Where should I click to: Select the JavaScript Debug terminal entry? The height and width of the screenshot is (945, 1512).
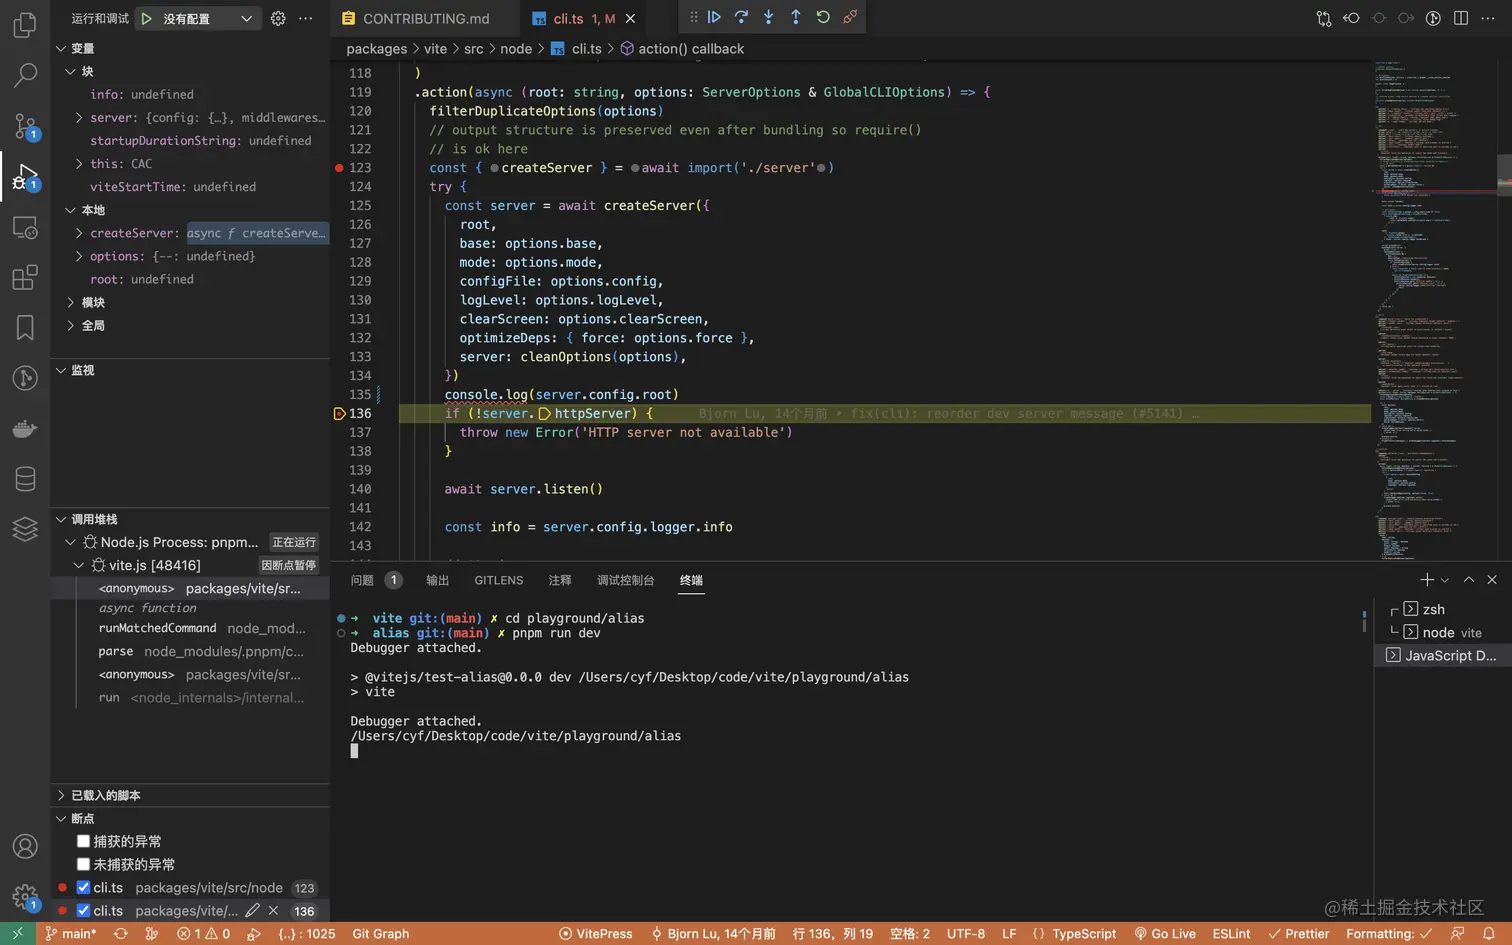[x=1442, y=655]
